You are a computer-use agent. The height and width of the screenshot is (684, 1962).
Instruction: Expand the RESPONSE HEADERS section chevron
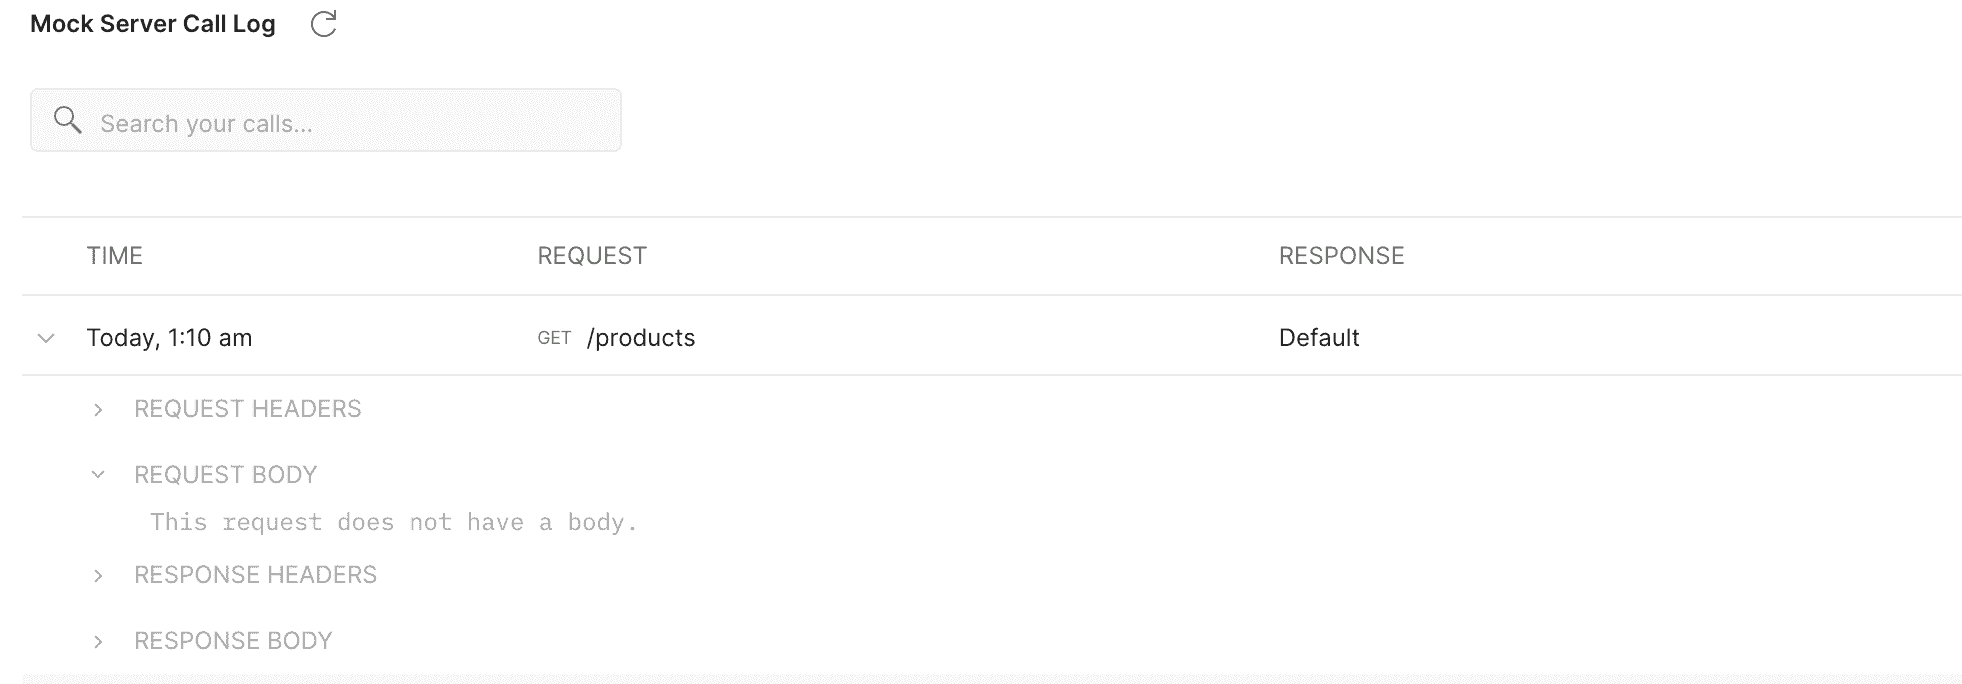tap(98, 575)
